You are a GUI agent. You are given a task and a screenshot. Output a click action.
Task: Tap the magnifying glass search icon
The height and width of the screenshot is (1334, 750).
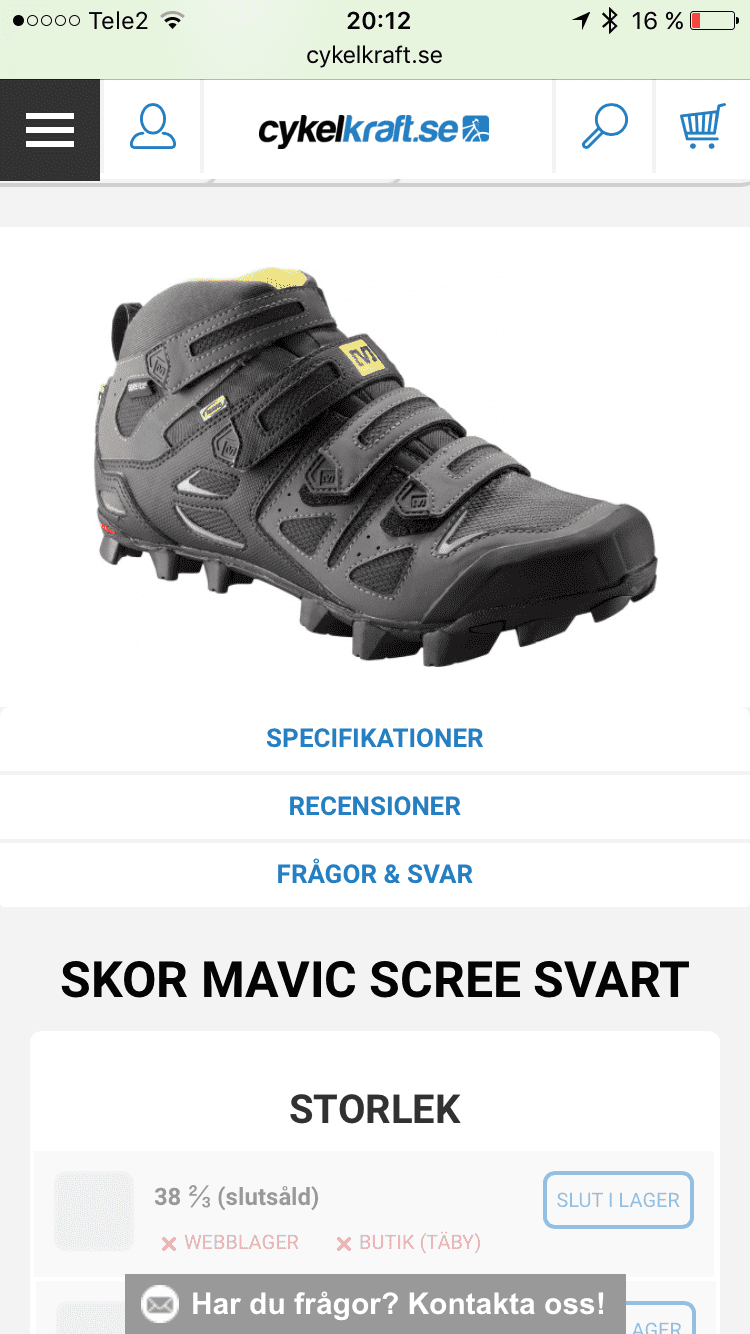604,128
